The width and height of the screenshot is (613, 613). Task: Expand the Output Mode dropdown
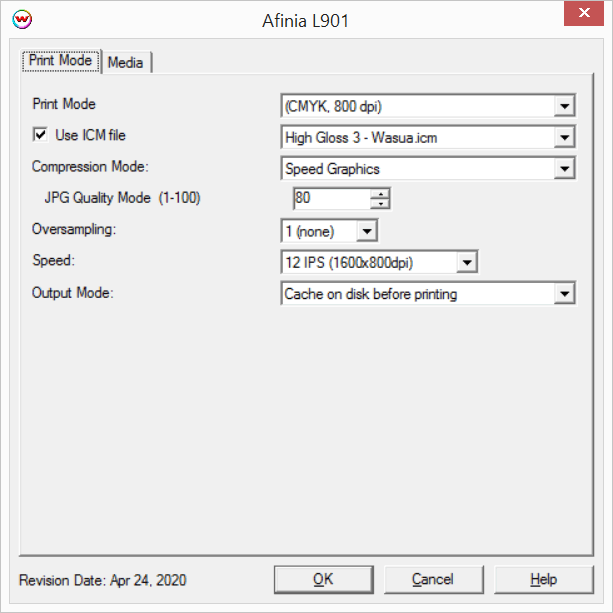pos(565,294)
